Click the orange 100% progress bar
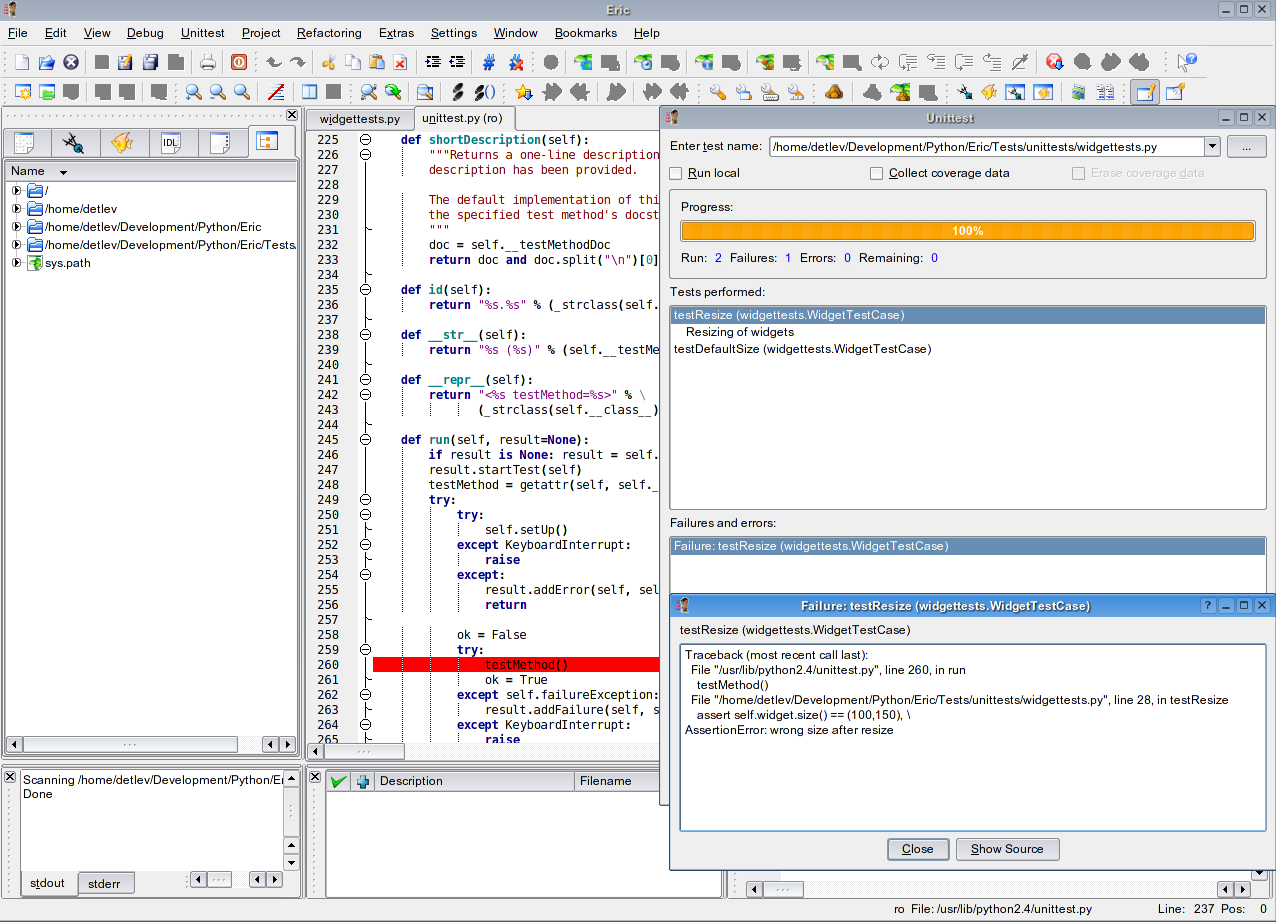1276x922 pixels. coord(967,231)
